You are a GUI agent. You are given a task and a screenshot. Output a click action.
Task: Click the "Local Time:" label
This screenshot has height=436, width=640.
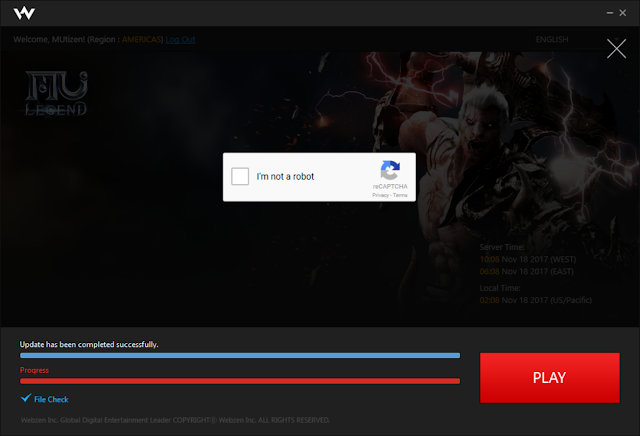500,288
